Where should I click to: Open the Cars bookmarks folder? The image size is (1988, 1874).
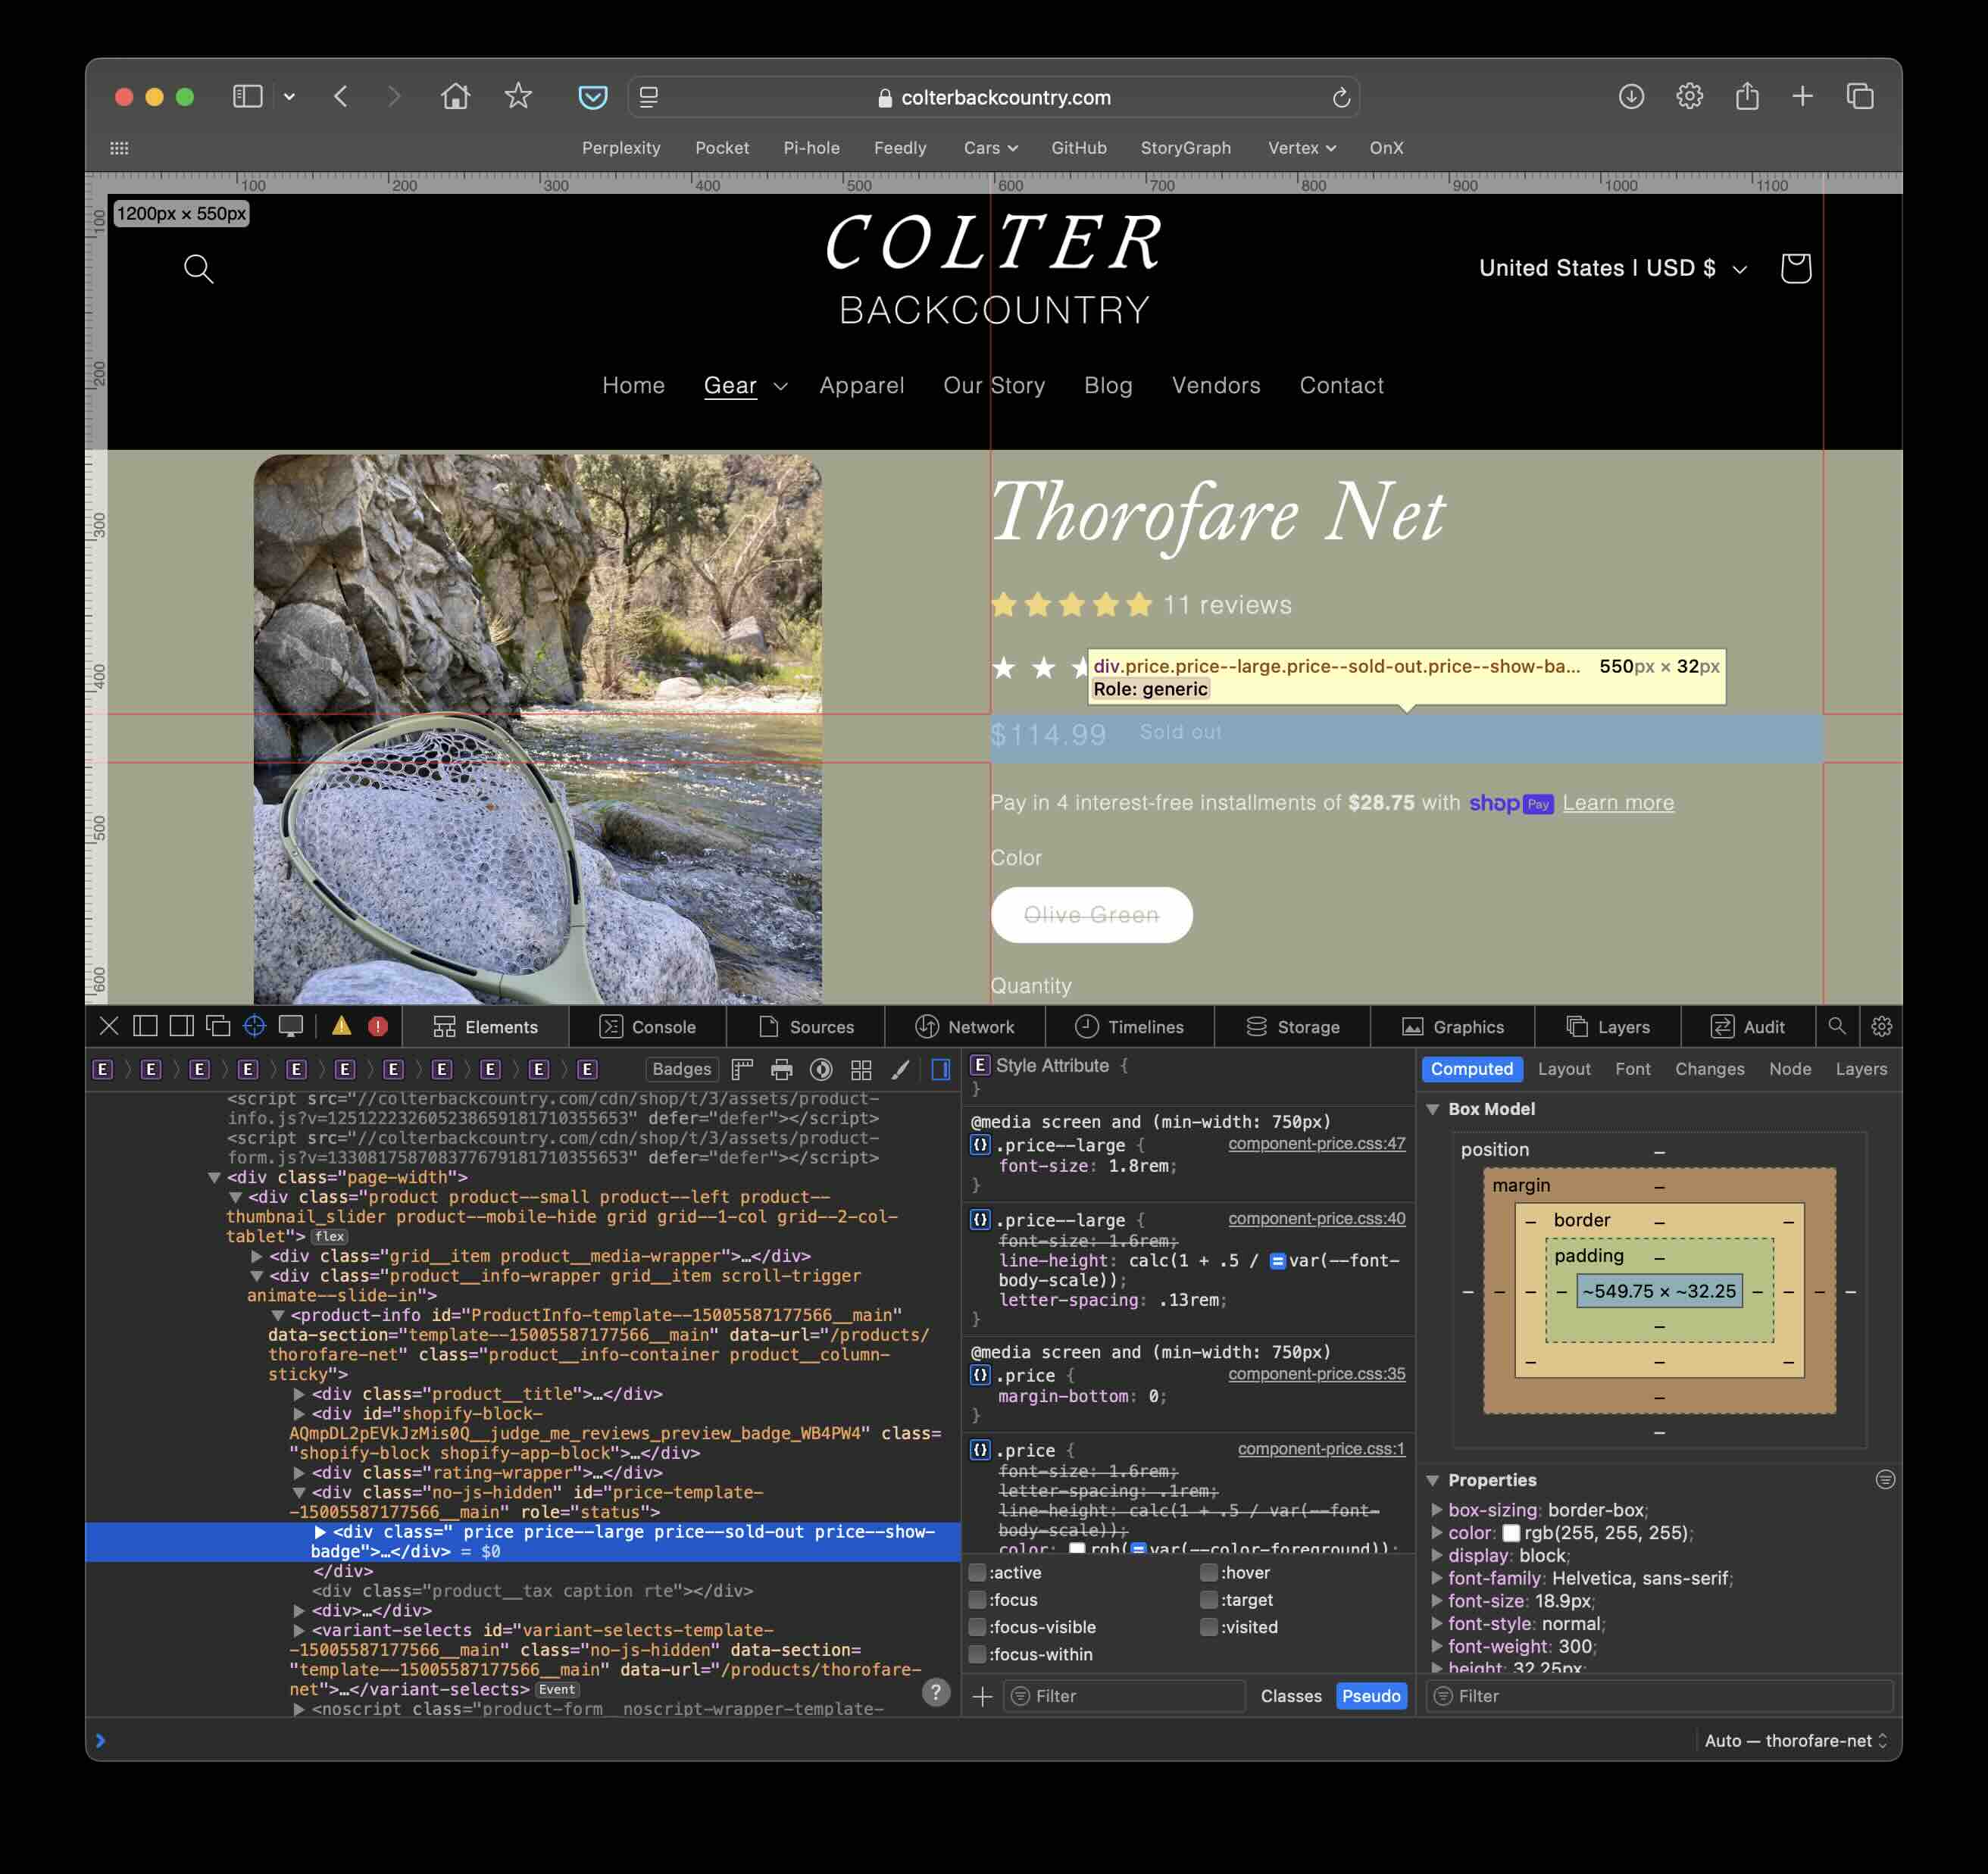[990, 148]
